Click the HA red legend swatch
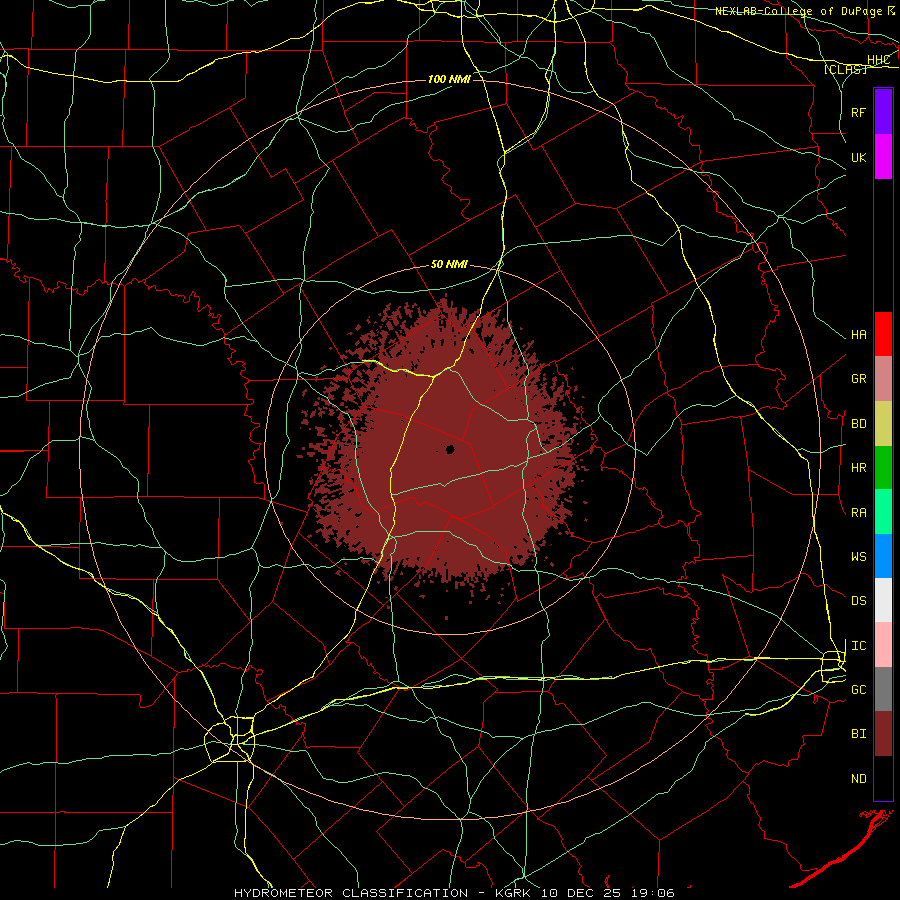 click(x=883, y=334)
